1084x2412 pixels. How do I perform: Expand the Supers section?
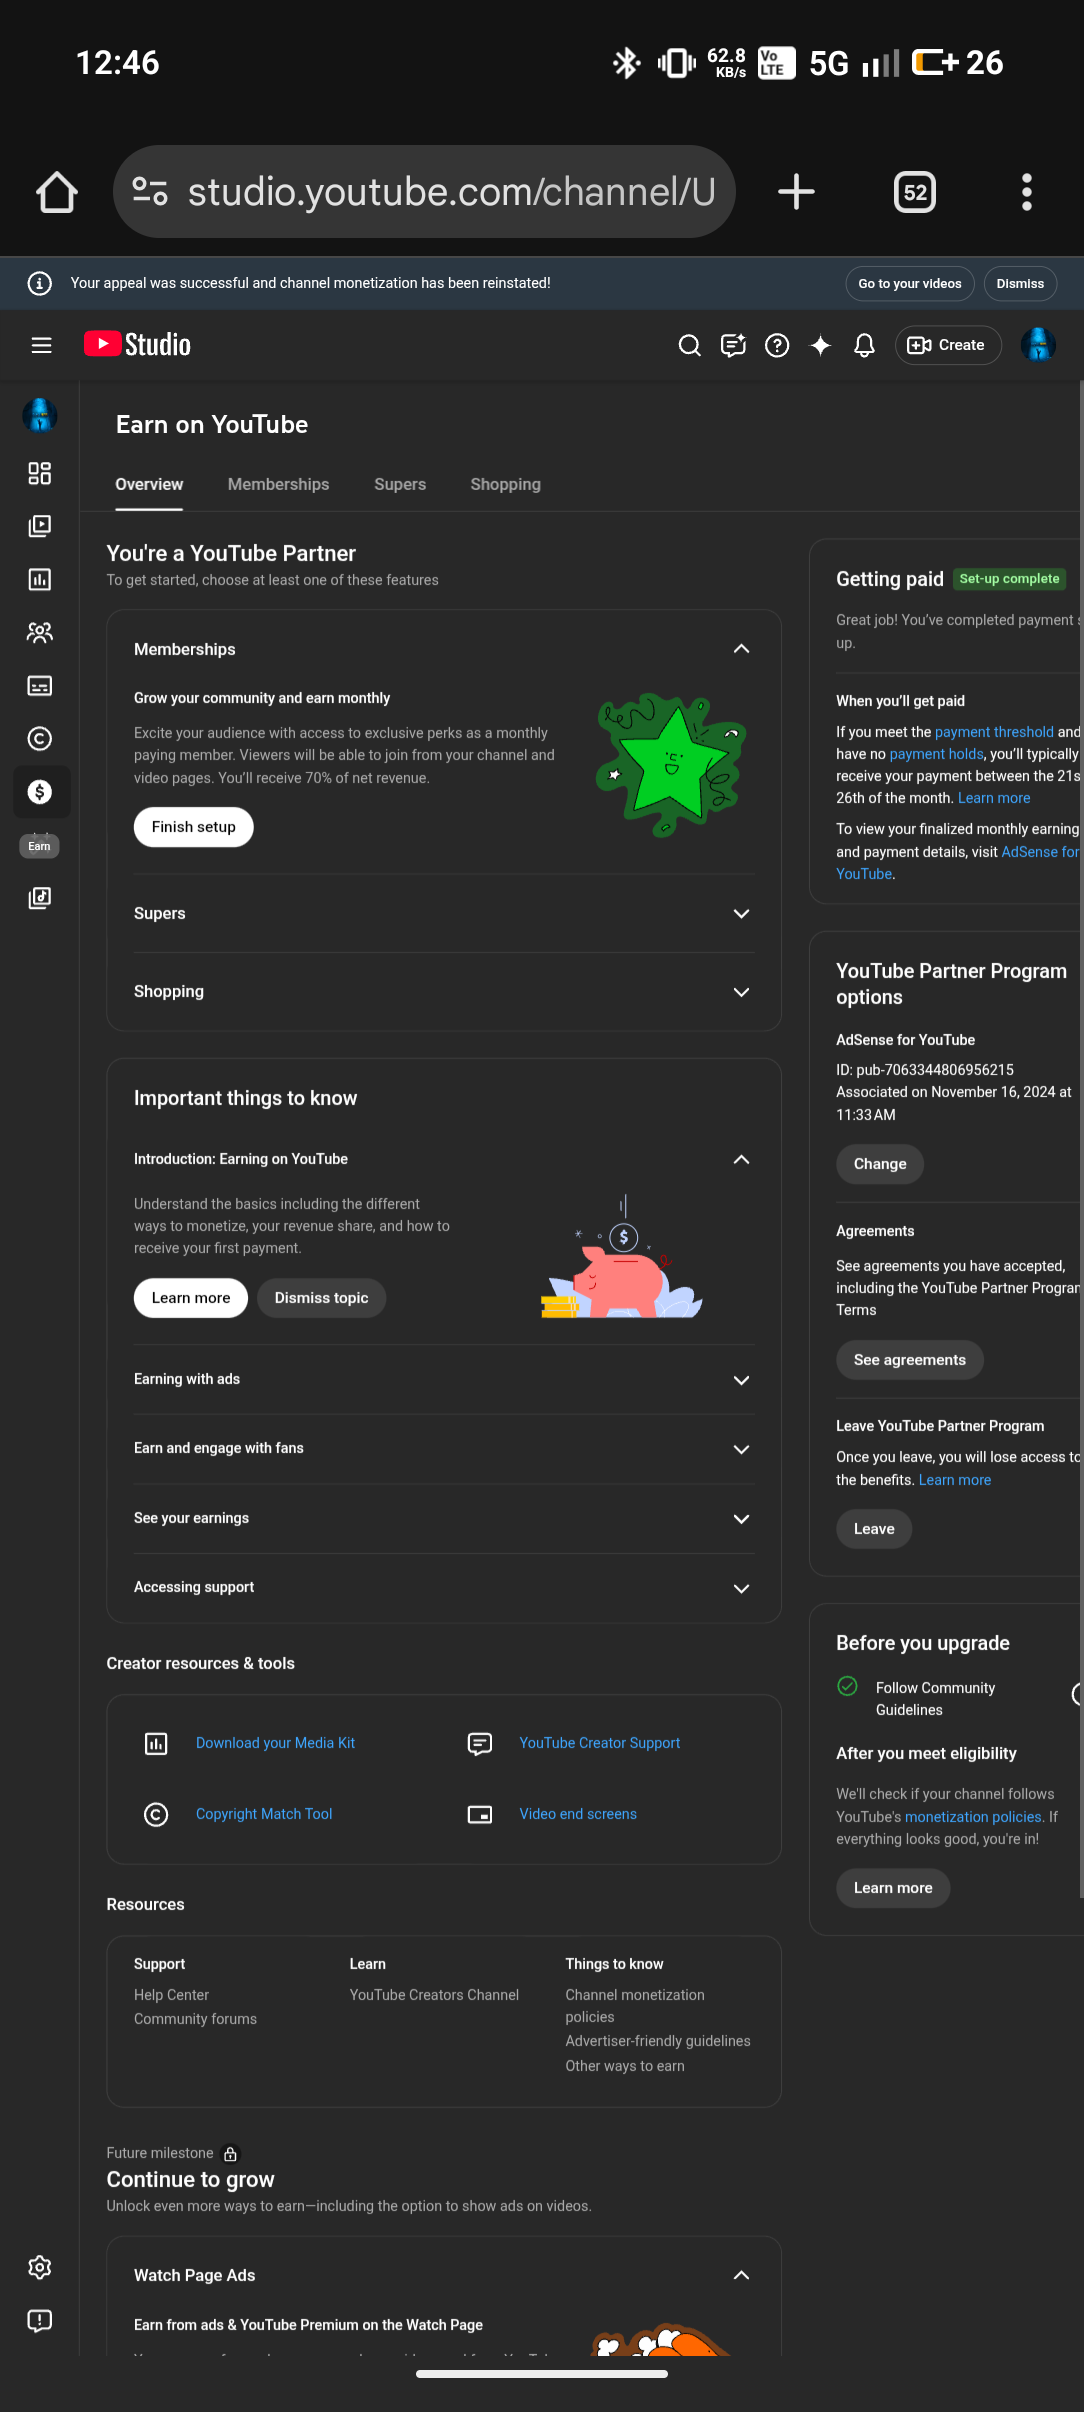741,914
